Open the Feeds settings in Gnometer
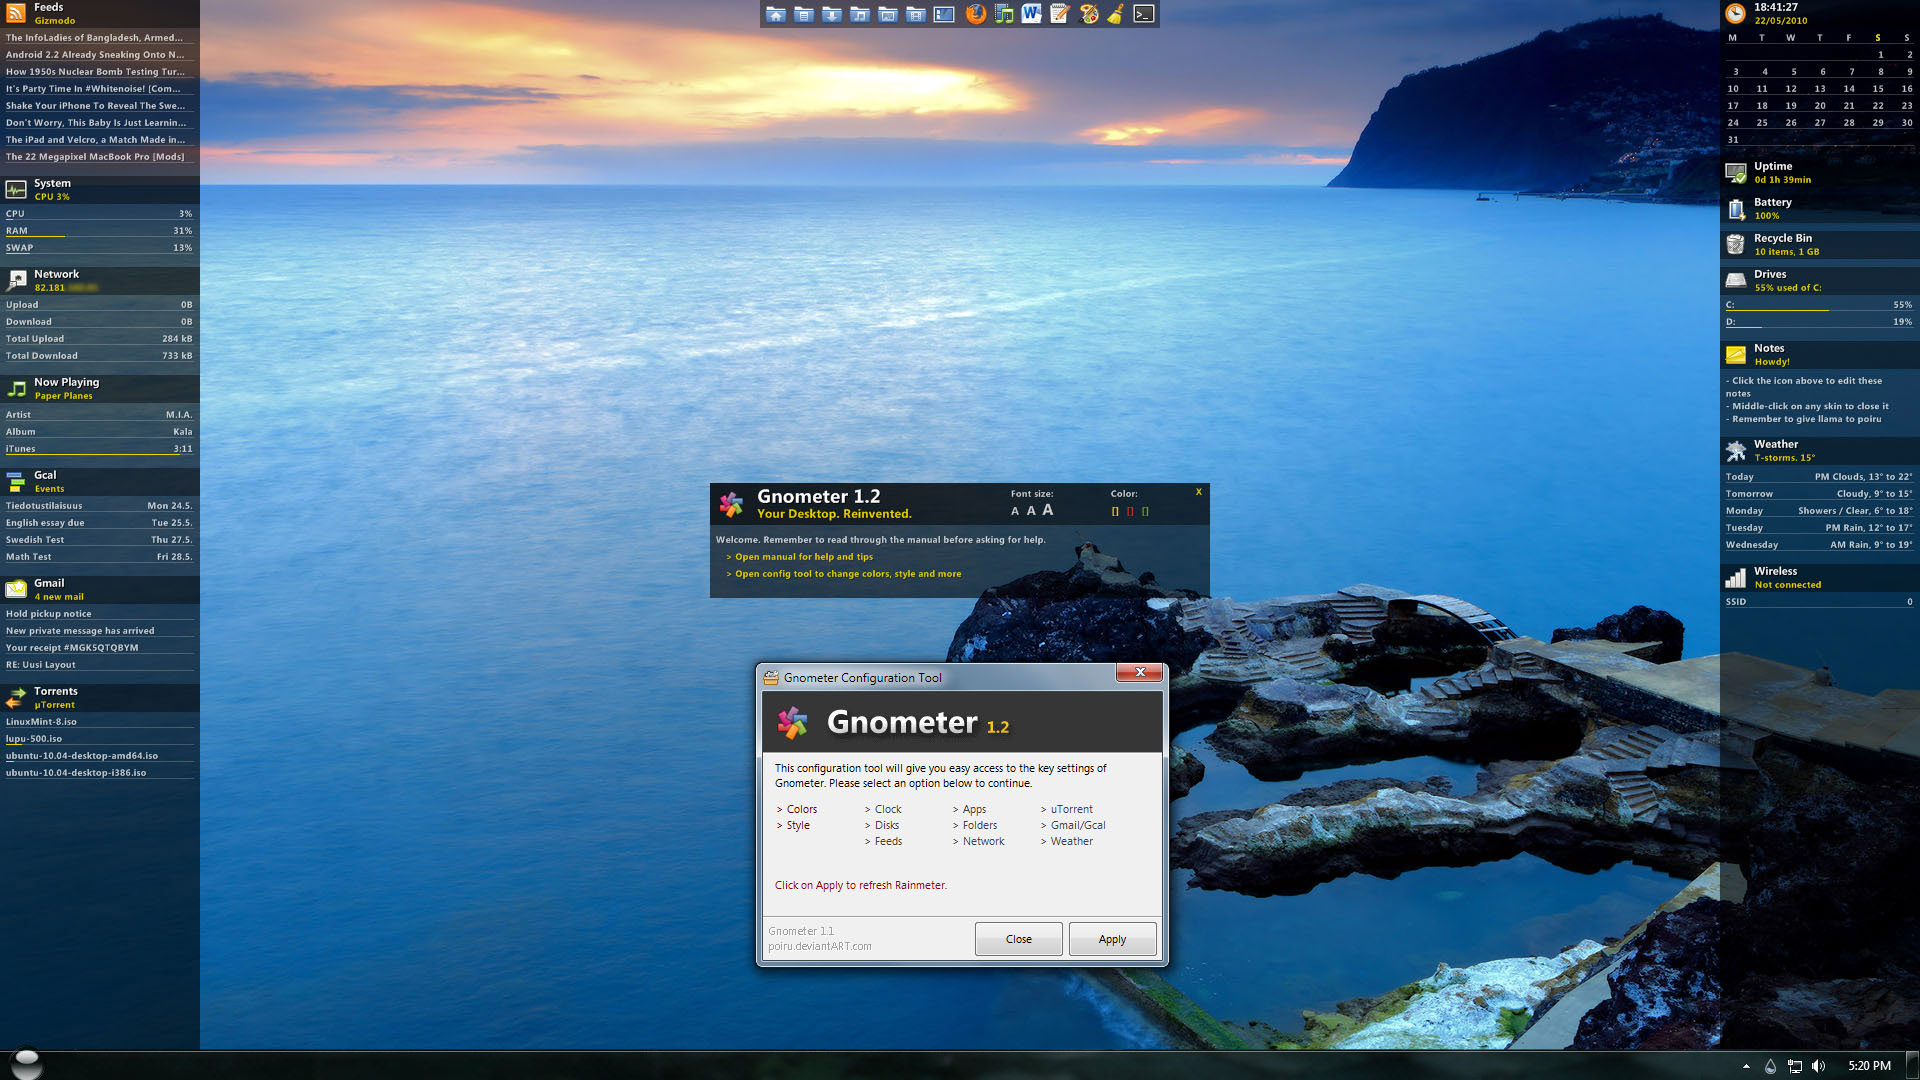 point(885,840)
